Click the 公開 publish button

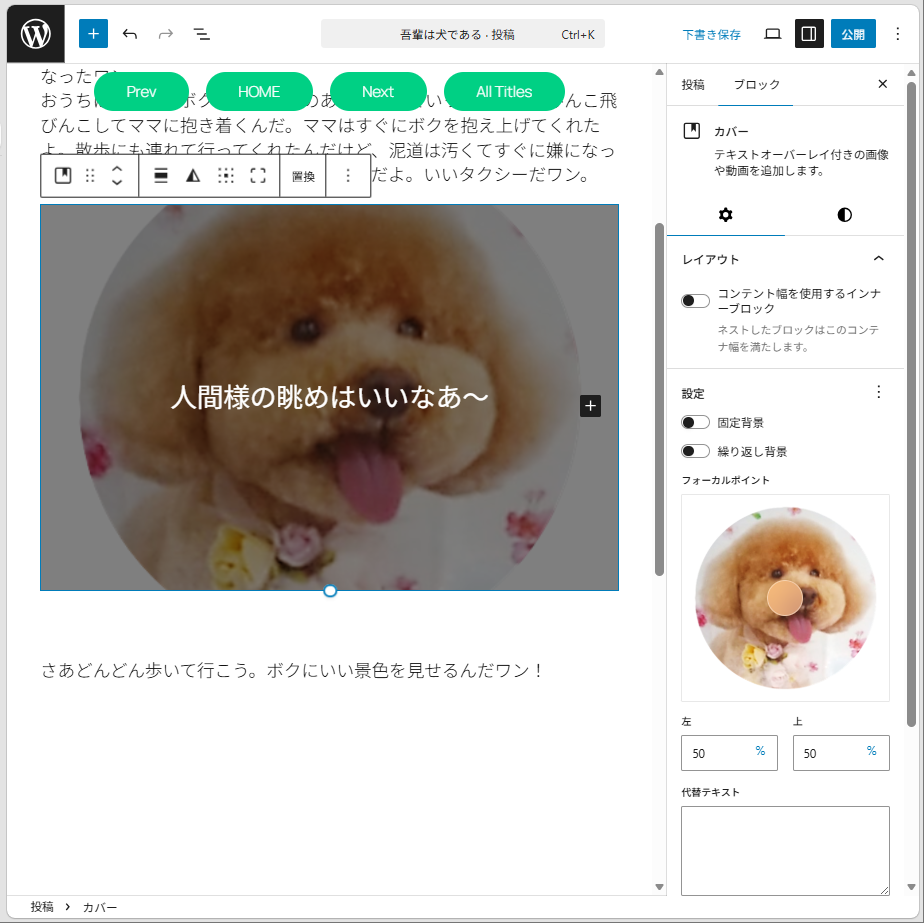point(852,34)
